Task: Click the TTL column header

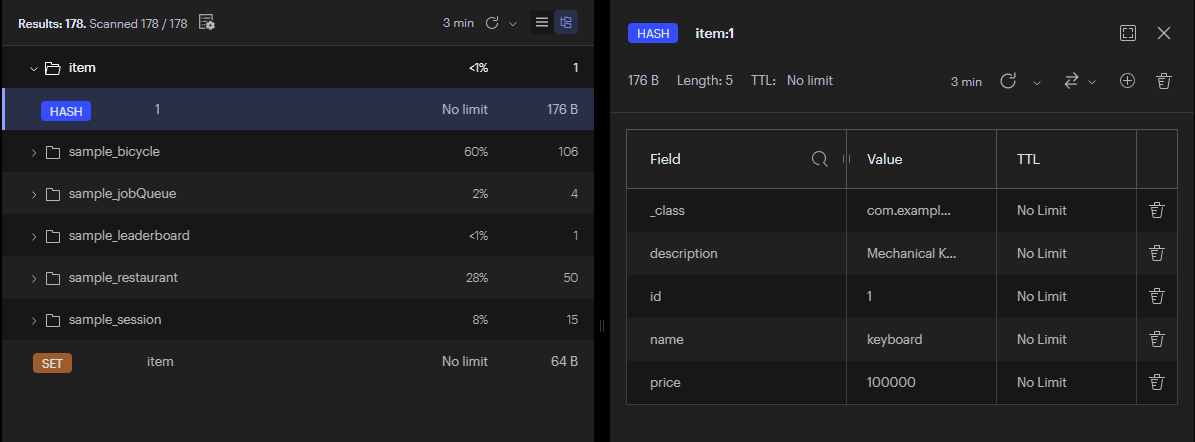Action: click(x=1066, y=159)
